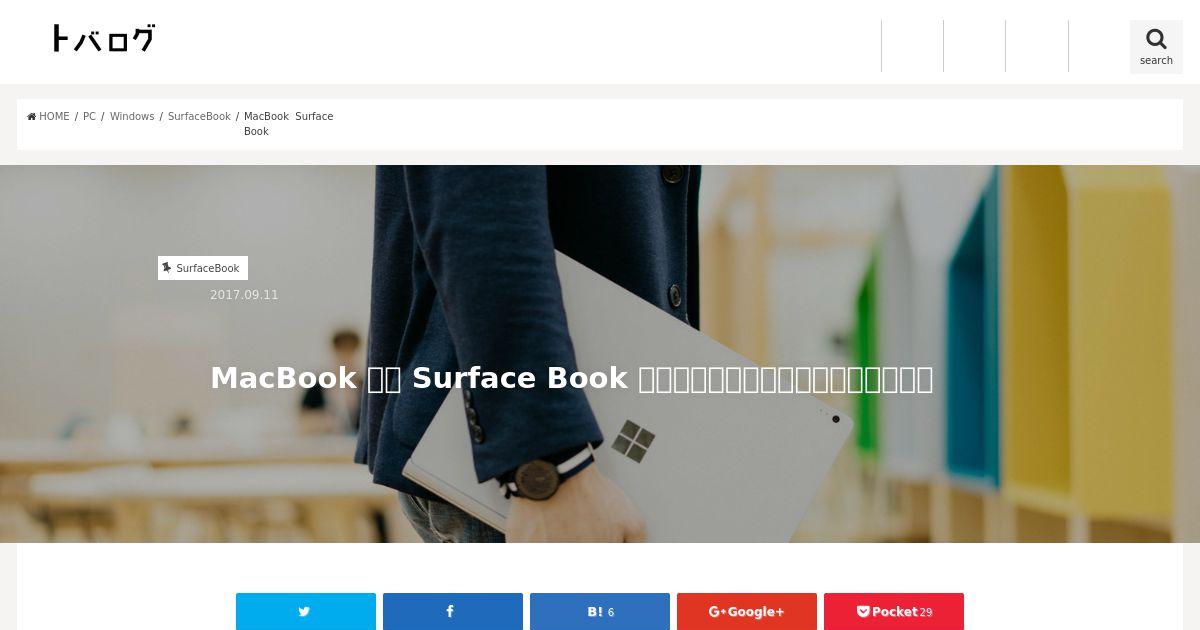Viewport: 1200px width, 630px height.
Task: Save the article to Pocket
Action: 894,611
